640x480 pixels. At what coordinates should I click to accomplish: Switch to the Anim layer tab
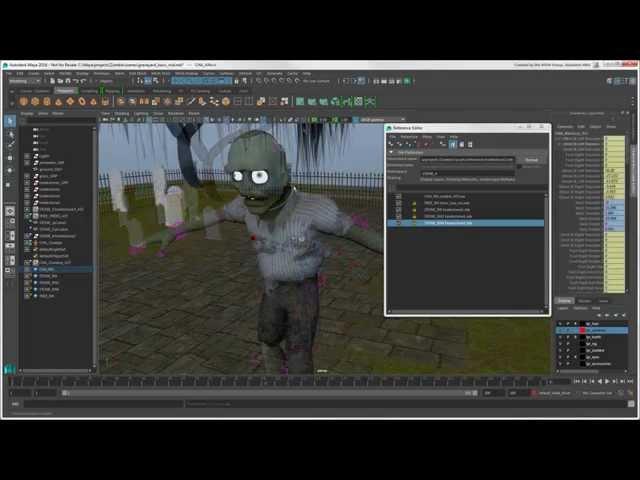pos(603,301)
